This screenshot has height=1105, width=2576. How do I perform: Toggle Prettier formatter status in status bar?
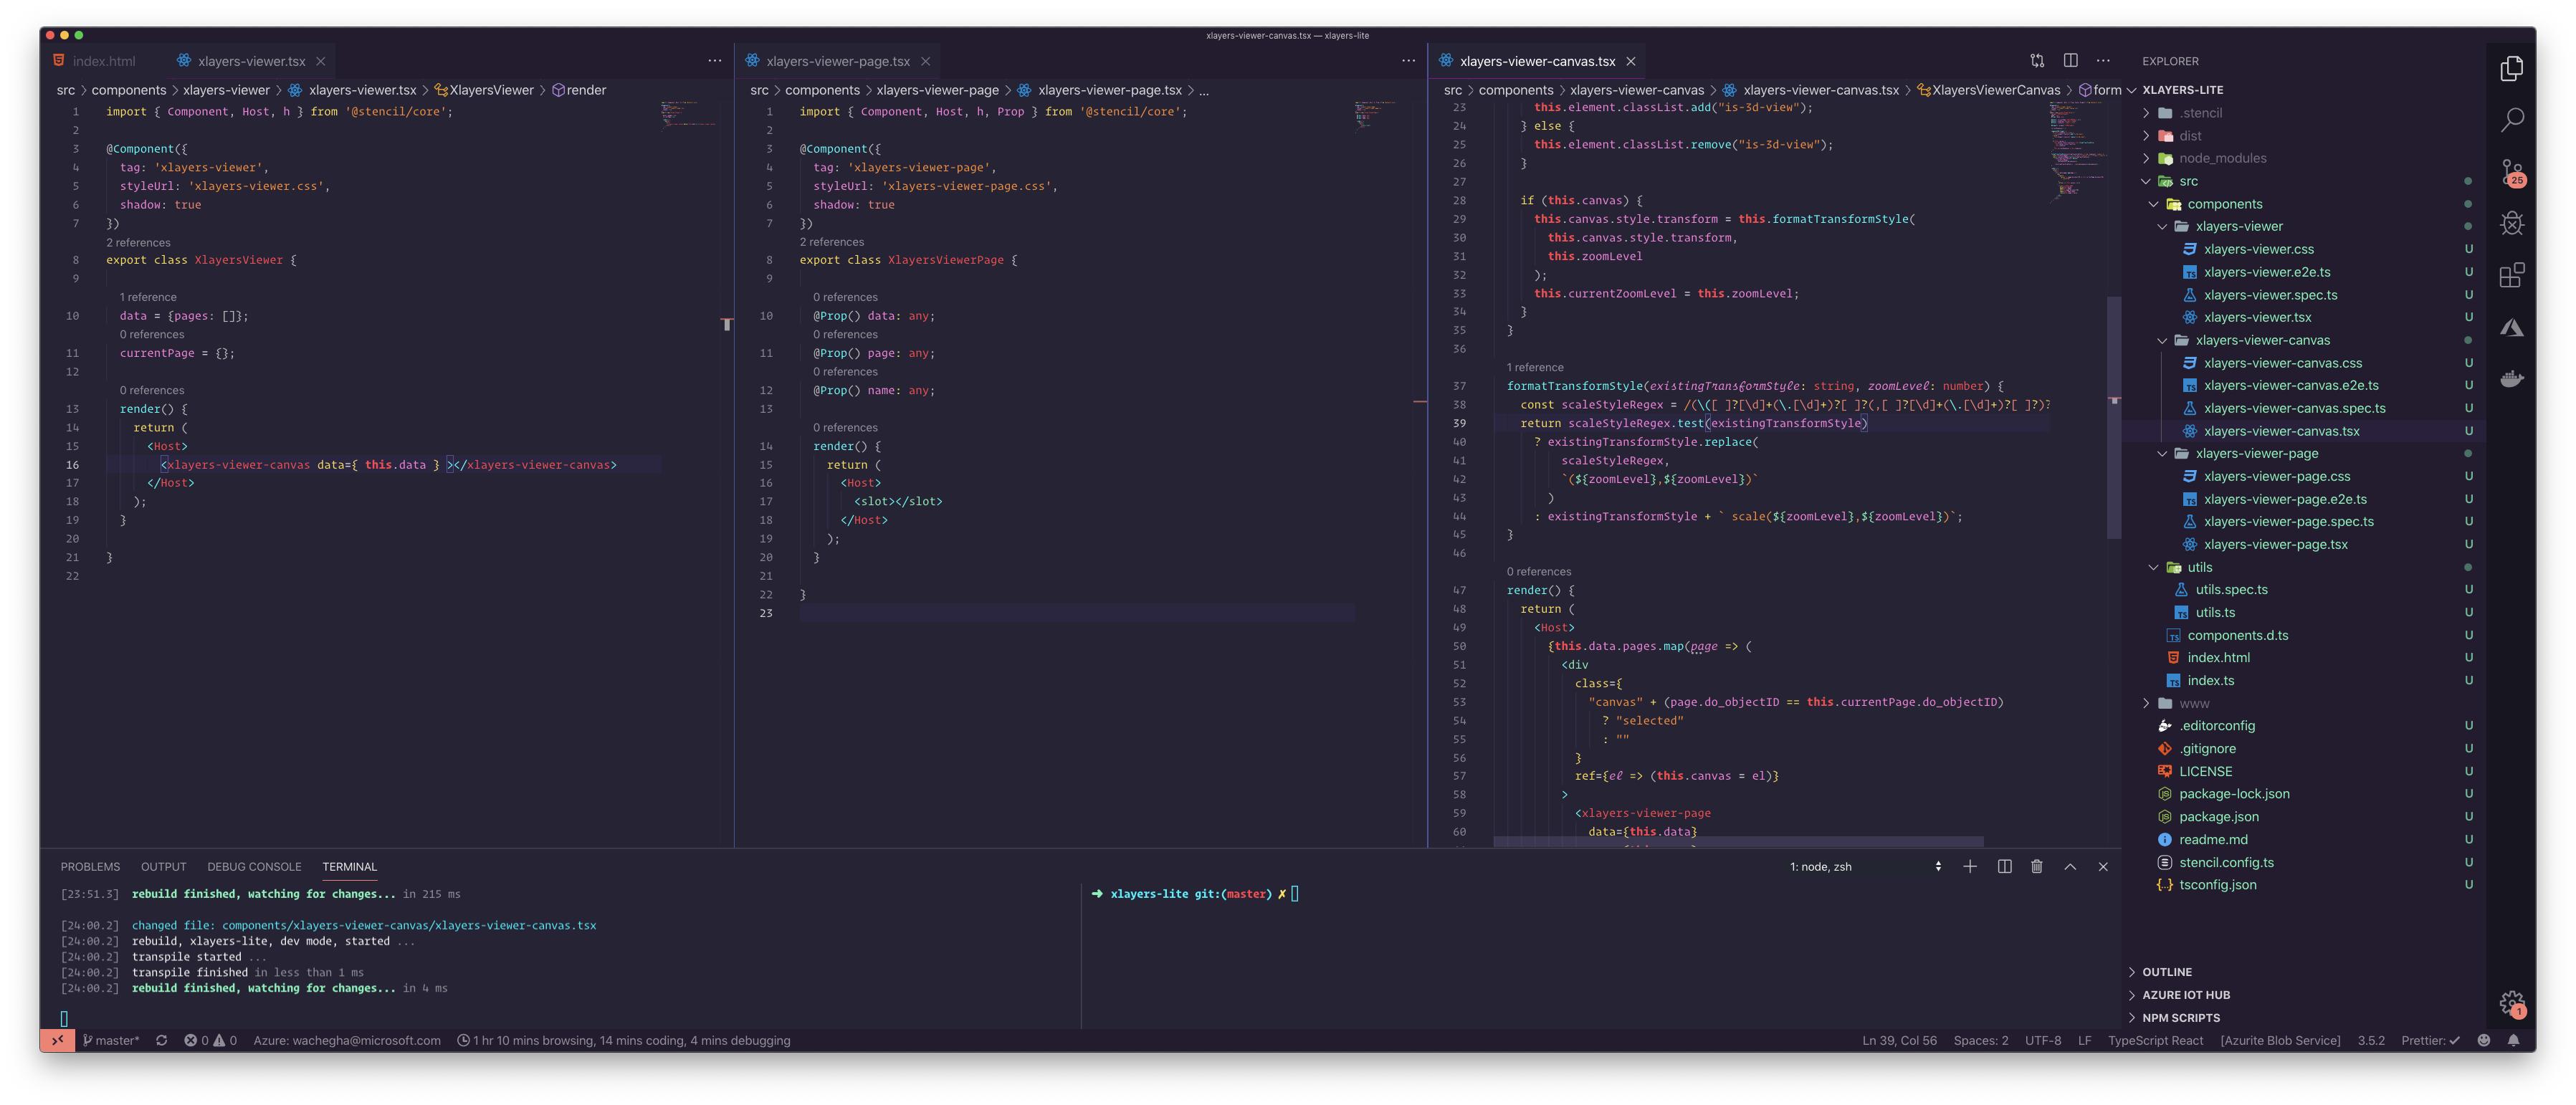click(x=2430, y=1040)
